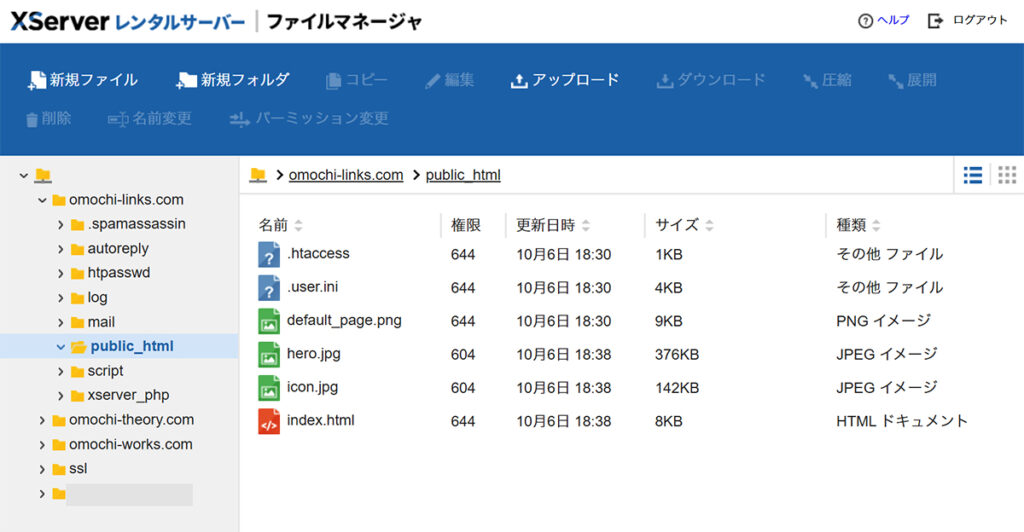1024x532 pixels.
Task: Open omochi-links.com breadcrumb link
Action: 345,175
